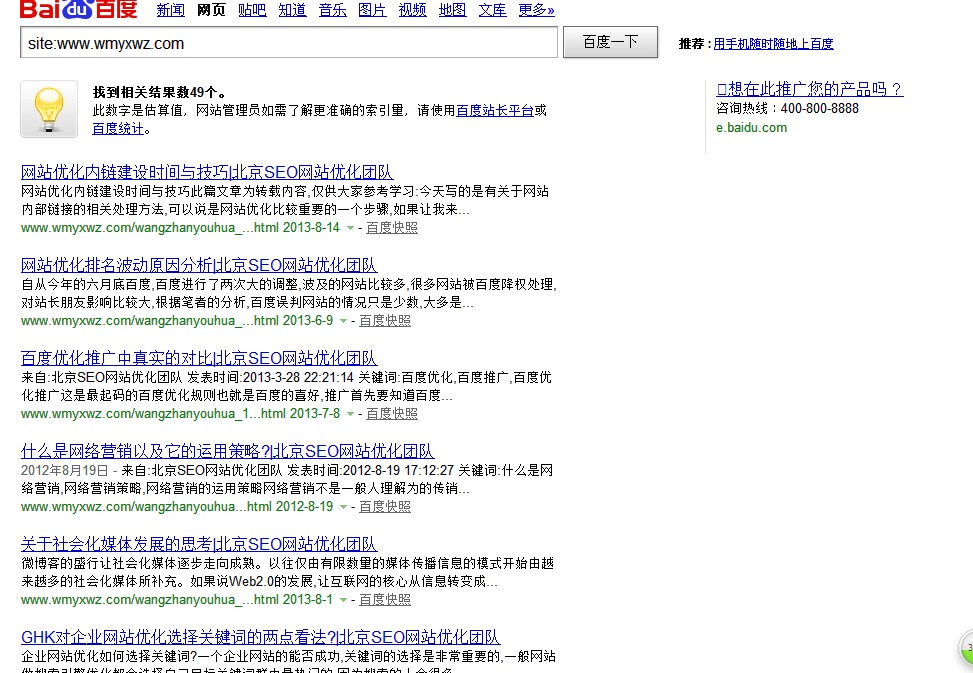The width and height of the screenshot is (973, 673).
Task: Expand dropdown arrow next to 2013-7-8 result
Action: tap(350, 414)
